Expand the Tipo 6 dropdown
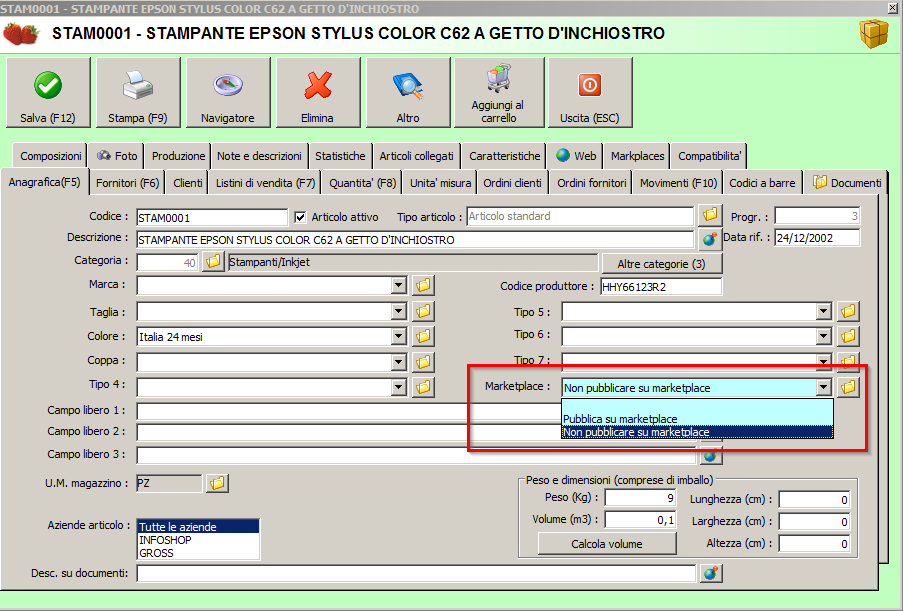Viewport: 903px width, 611px height. (x=824, y=336)
